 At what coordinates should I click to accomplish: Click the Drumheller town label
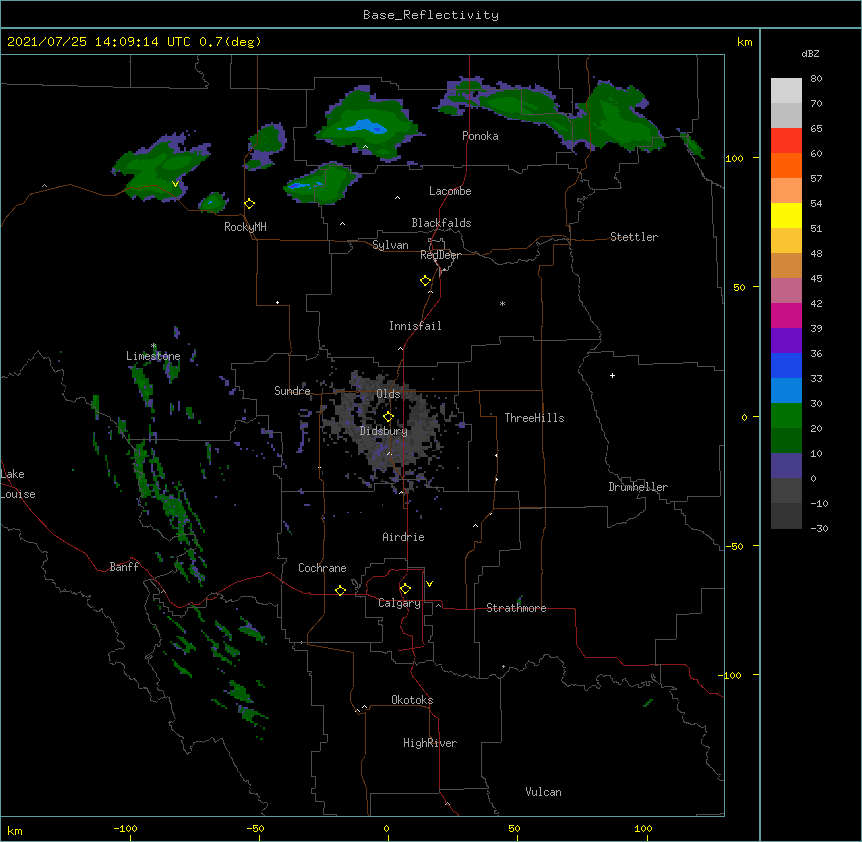point(638,487)
